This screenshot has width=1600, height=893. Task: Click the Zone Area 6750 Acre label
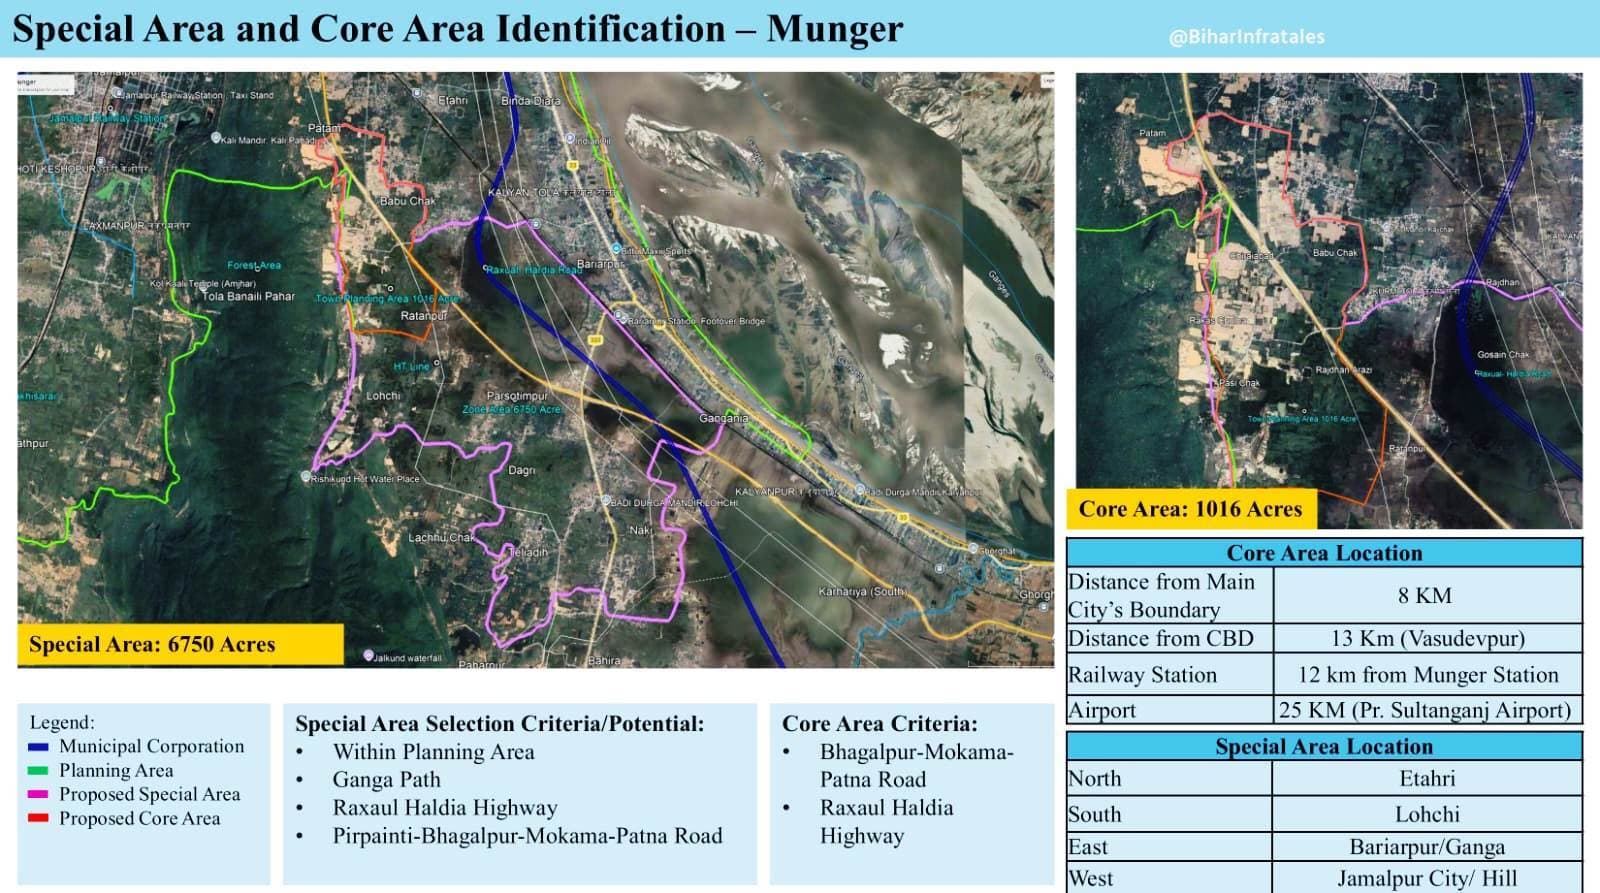[511, 409]
